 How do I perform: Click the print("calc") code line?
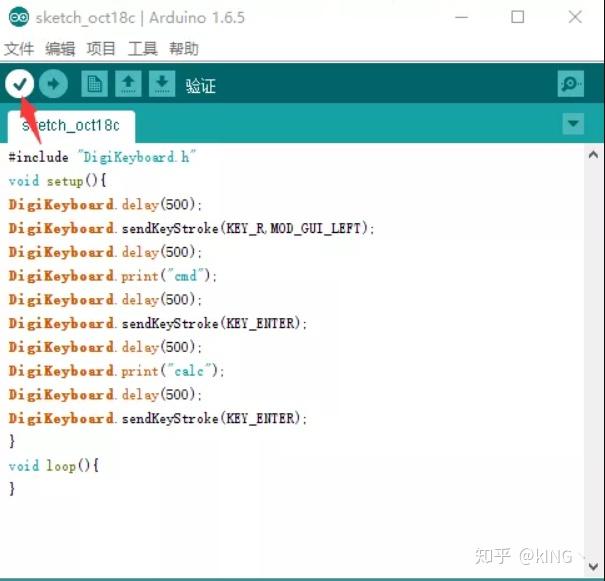pyautogui.click(x=116, y=371)
